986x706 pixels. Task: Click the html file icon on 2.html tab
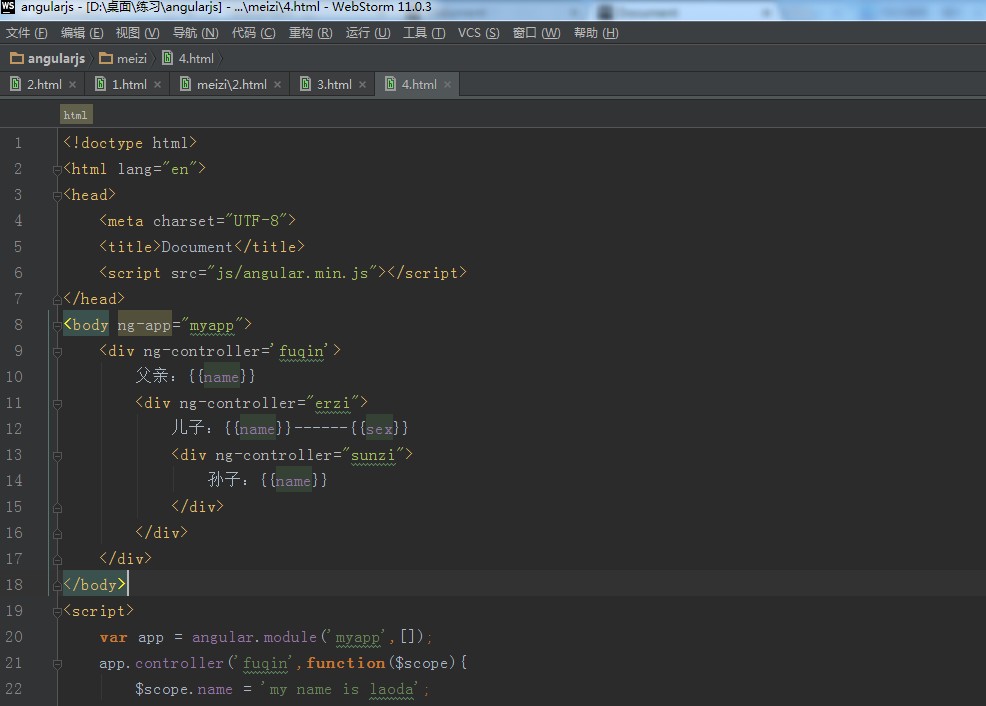click(x=16, y=84)
